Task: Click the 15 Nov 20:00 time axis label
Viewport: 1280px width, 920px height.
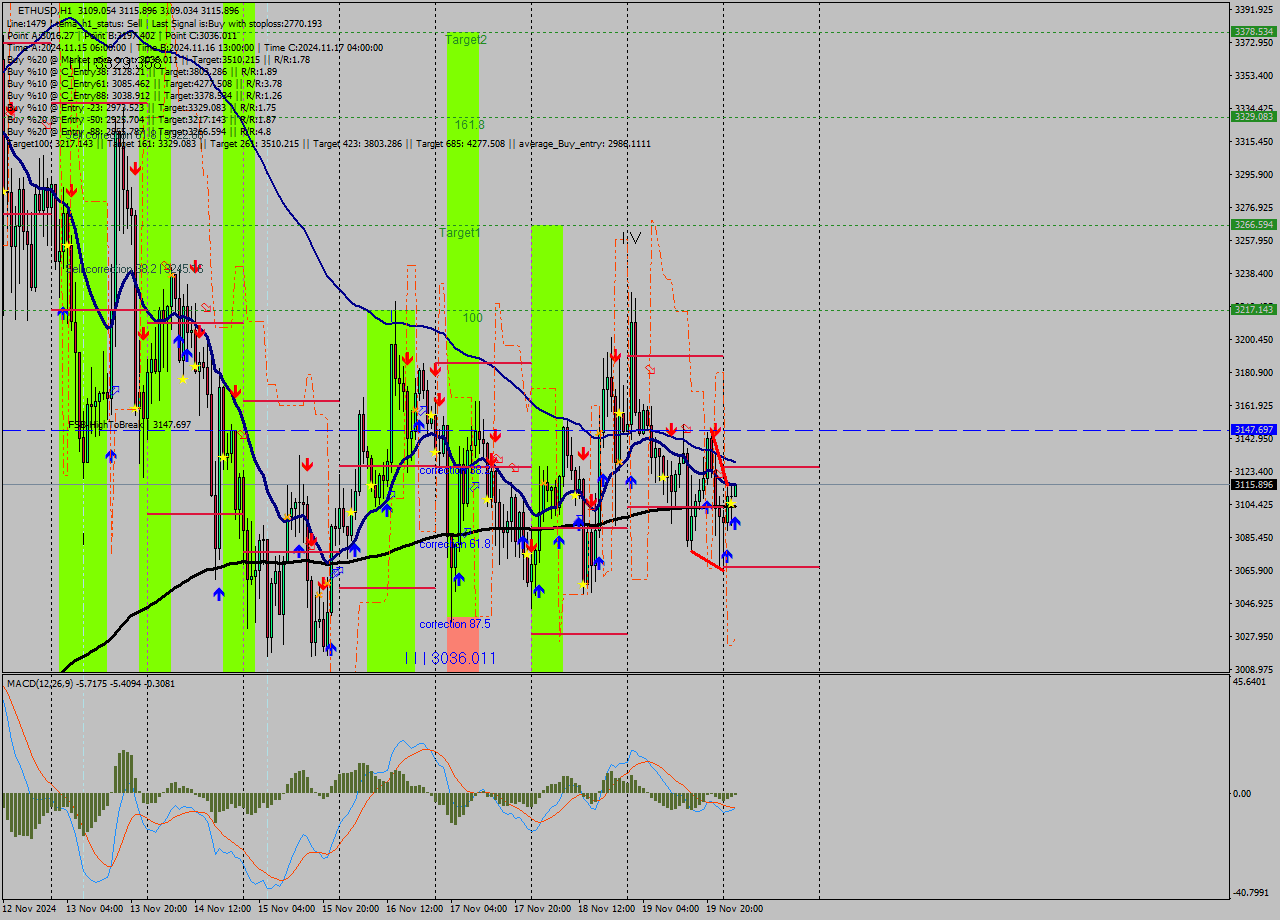Action: pos(350,909)
